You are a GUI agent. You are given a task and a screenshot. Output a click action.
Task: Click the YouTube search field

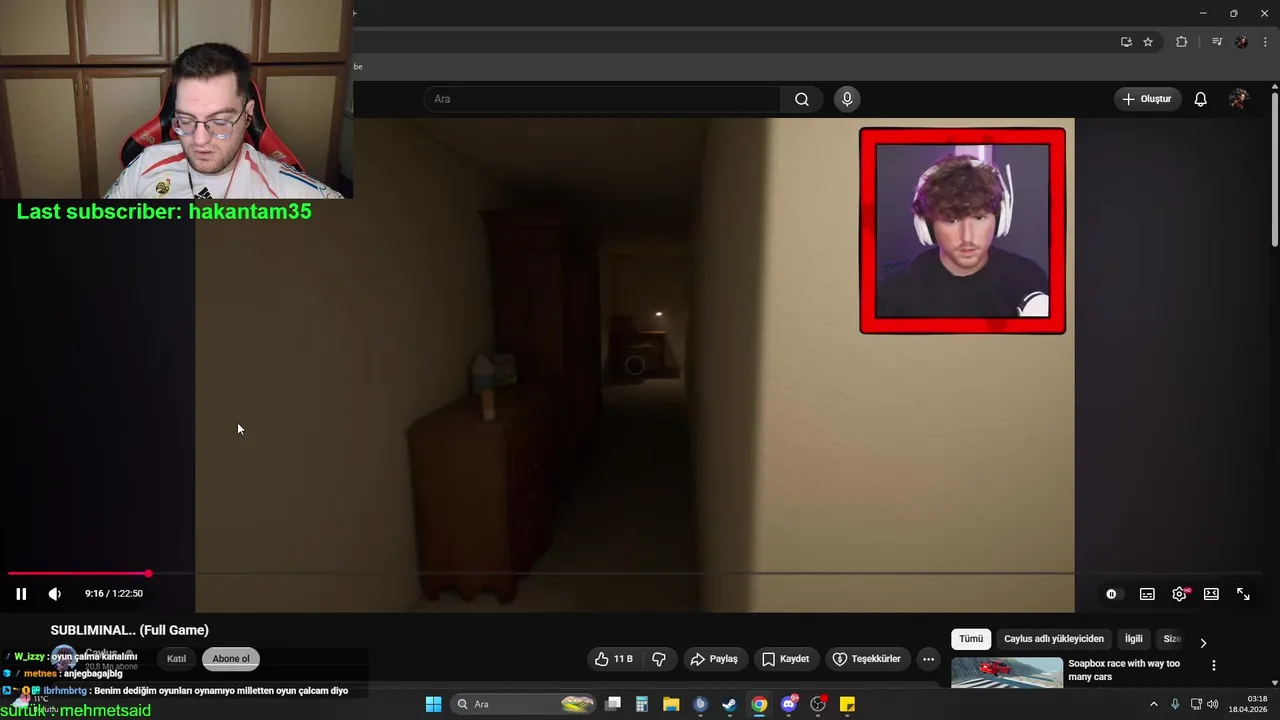(x=602, y=99)
